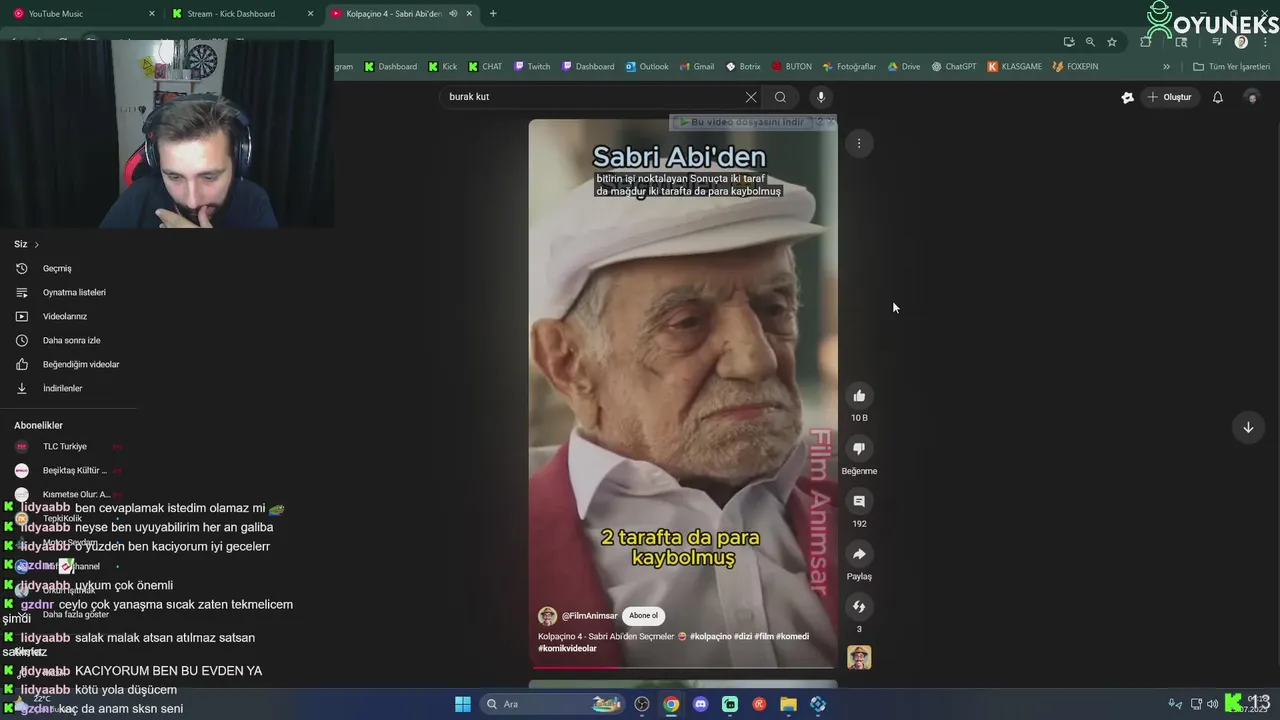Go to the next short with down arrow
This screenshot has height=720, width=1280.
pyautogui.click(x=1248, y=427)
